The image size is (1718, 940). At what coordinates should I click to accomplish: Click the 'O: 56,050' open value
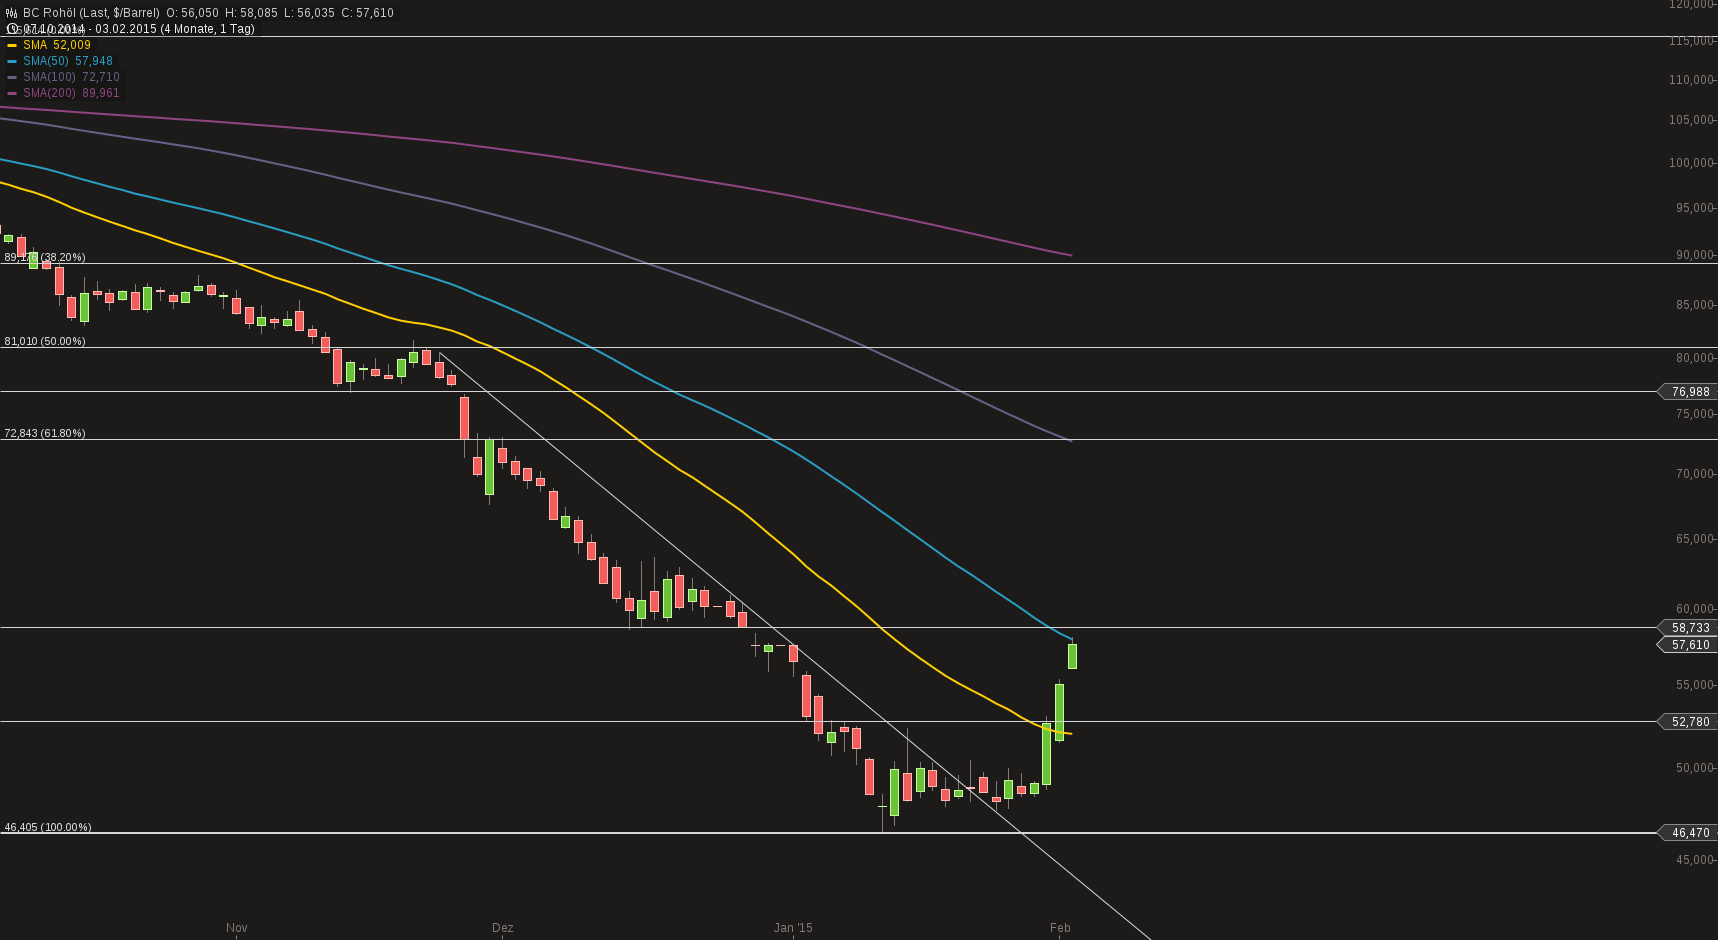(193, 13)
